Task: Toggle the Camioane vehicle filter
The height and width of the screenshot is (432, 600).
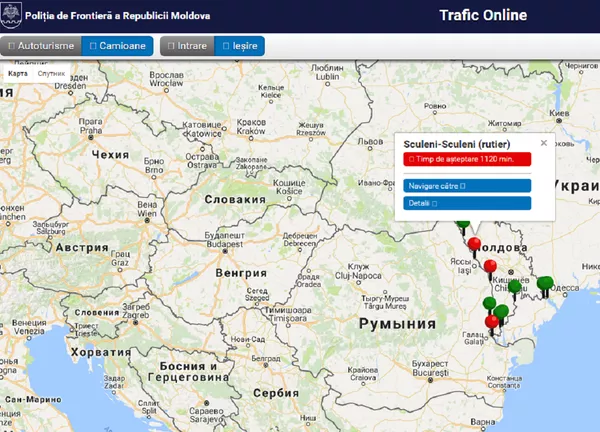Action: pos(117,46)
